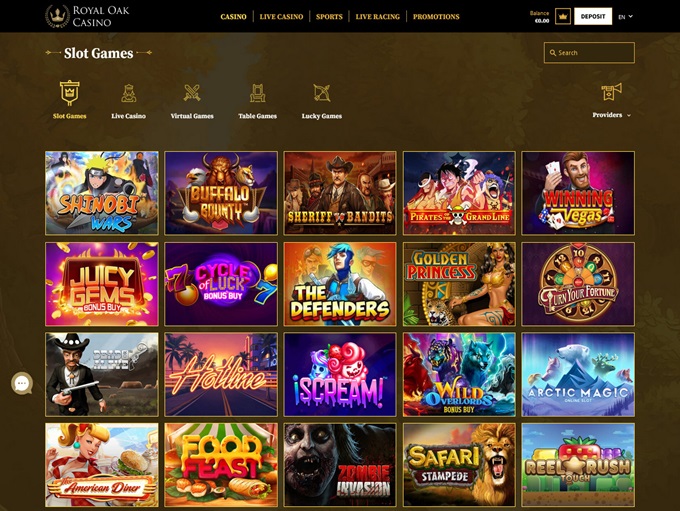Open the Live Casino category icon
680x511 pixels.
128,93
